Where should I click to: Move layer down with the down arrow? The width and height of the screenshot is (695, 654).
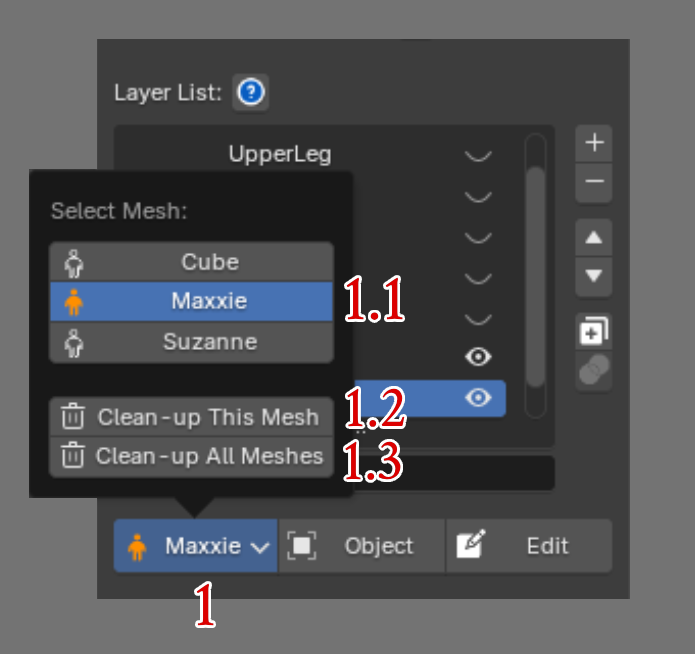(594, 276)
